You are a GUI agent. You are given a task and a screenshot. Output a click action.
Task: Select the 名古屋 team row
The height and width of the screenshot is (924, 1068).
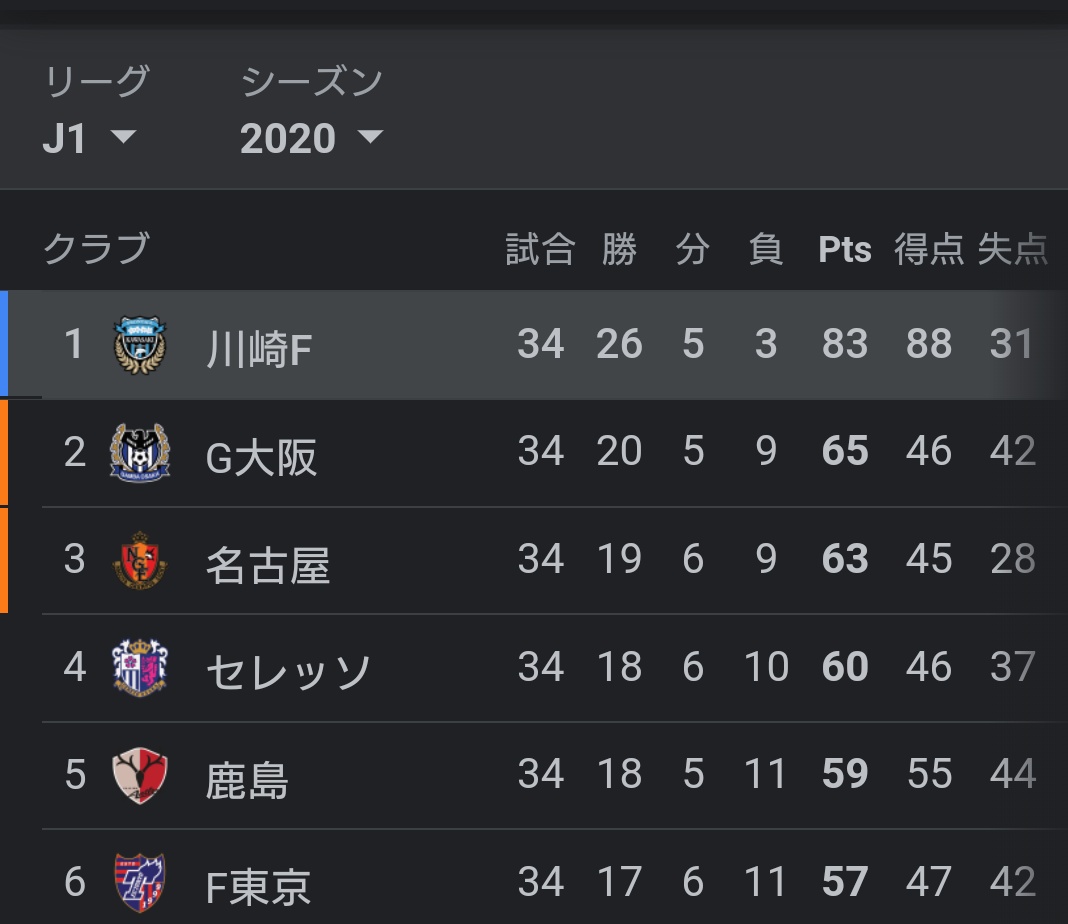[534, 560]
